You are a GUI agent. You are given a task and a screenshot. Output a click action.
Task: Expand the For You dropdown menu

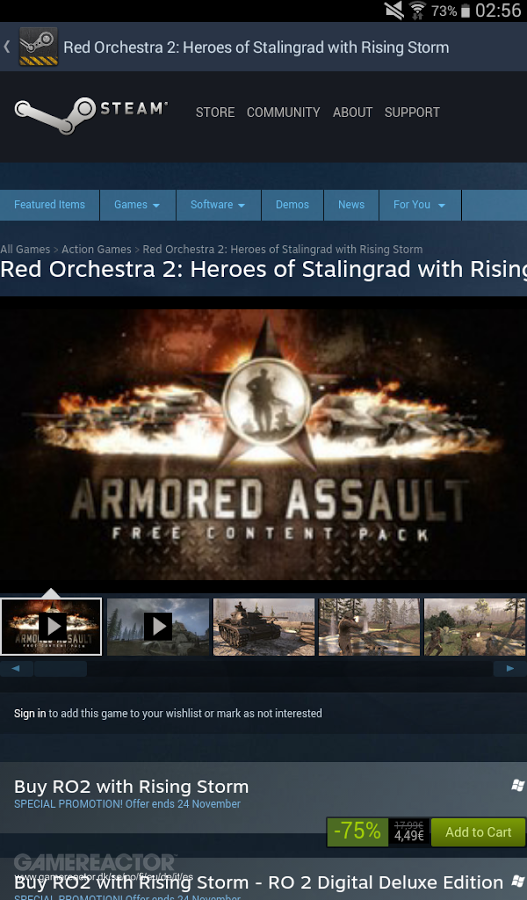[420, 205]
